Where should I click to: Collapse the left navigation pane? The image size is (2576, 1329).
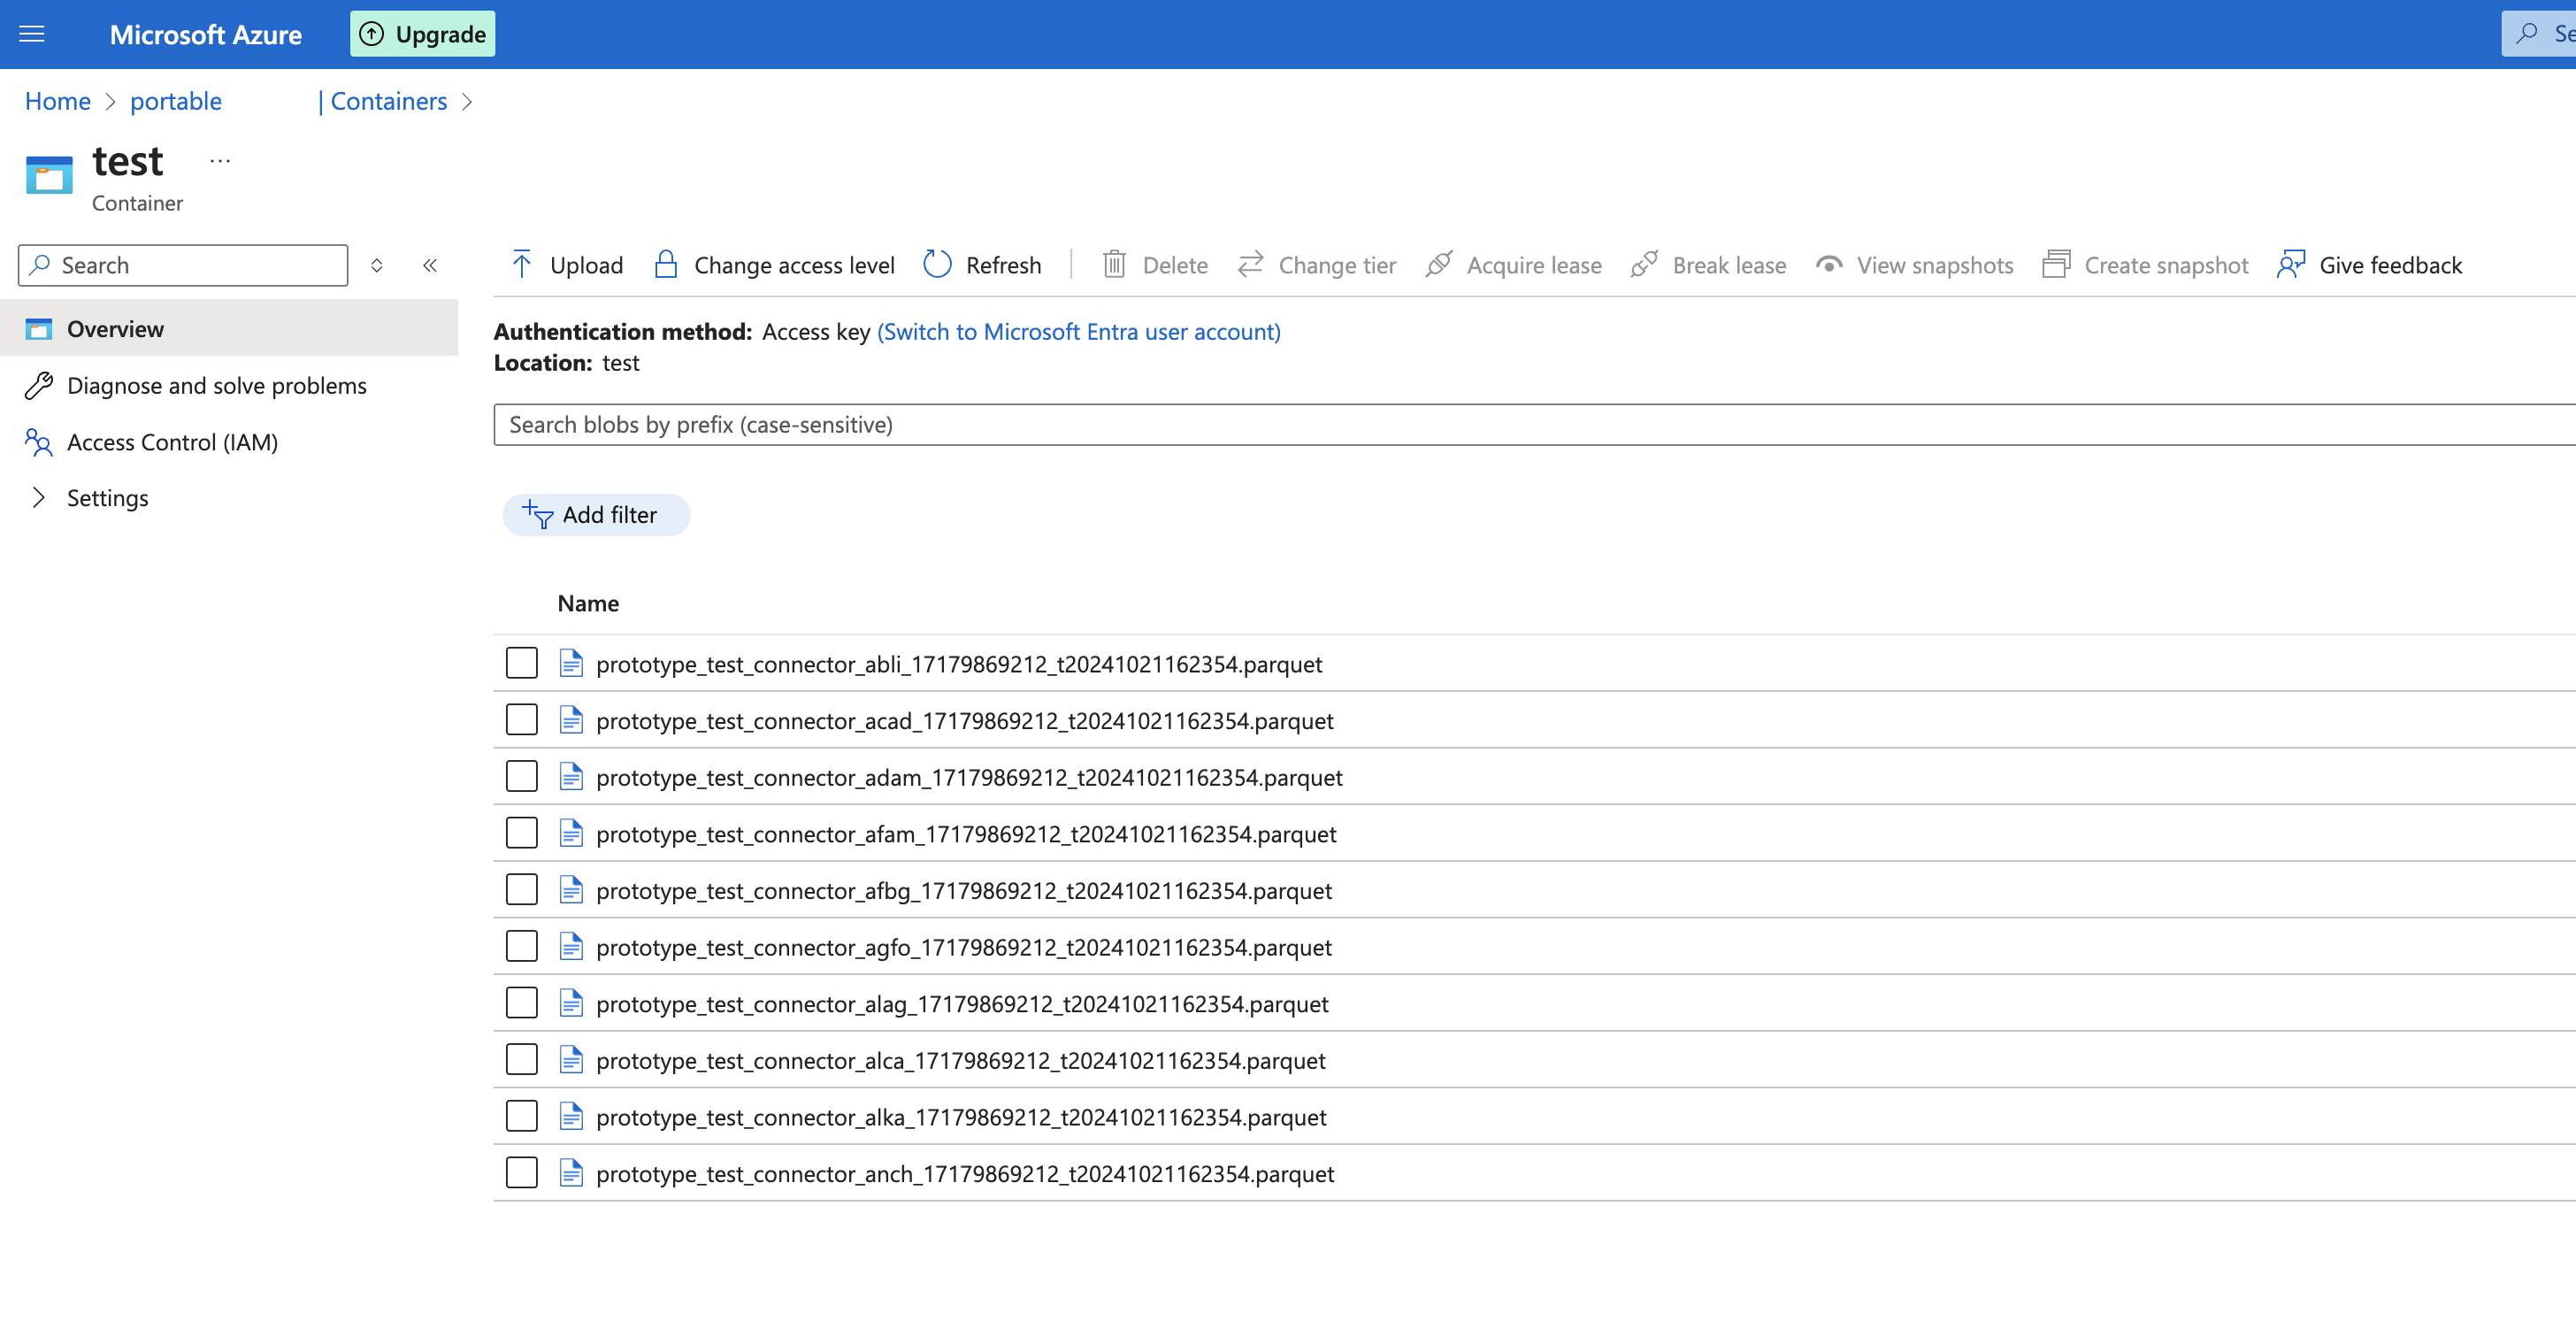pos(431,265)
